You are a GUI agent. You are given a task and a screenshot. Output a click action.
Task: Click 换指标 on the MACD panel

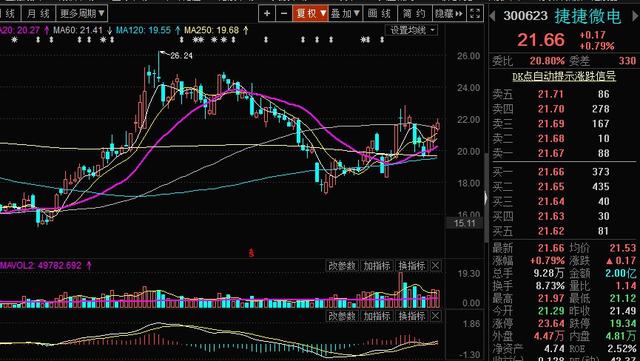(x=412, y=316)
